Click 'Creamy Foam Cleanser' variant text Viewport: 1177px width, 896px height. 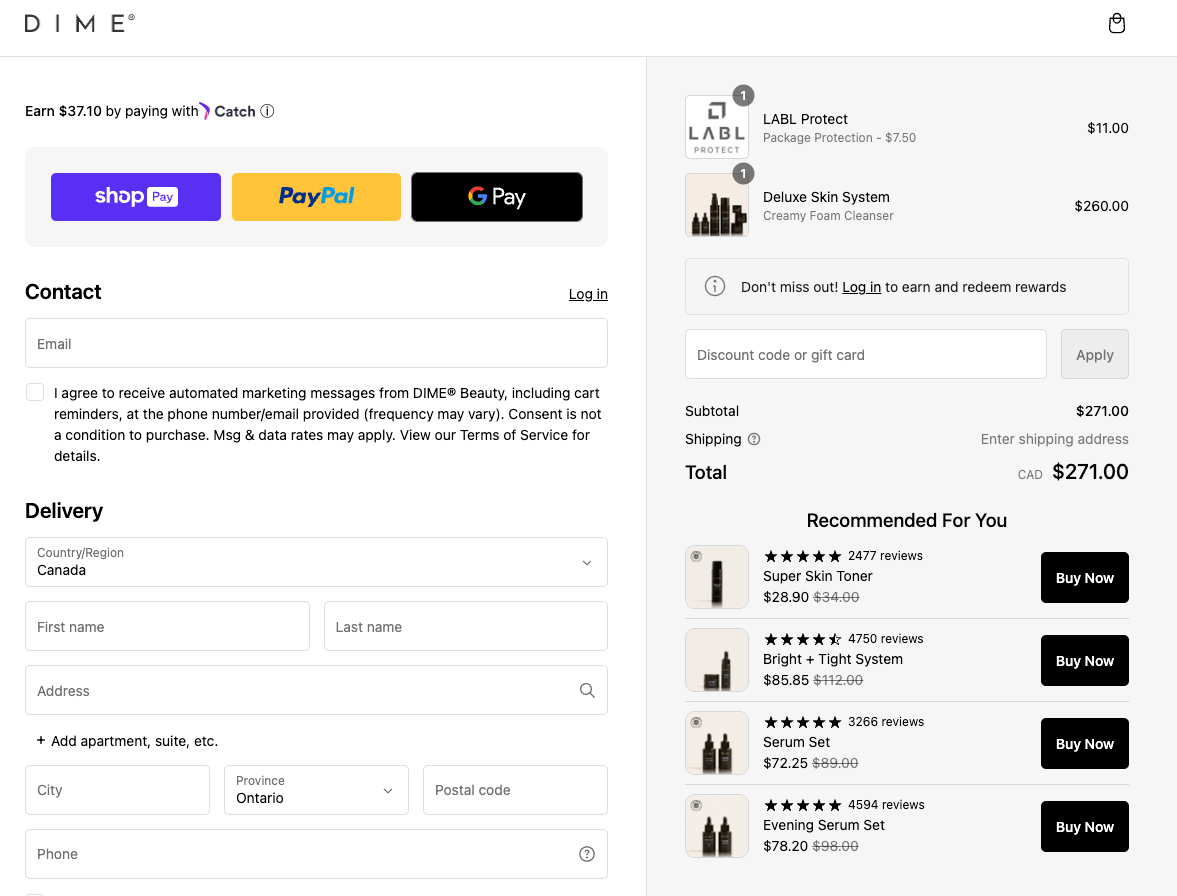828,216
